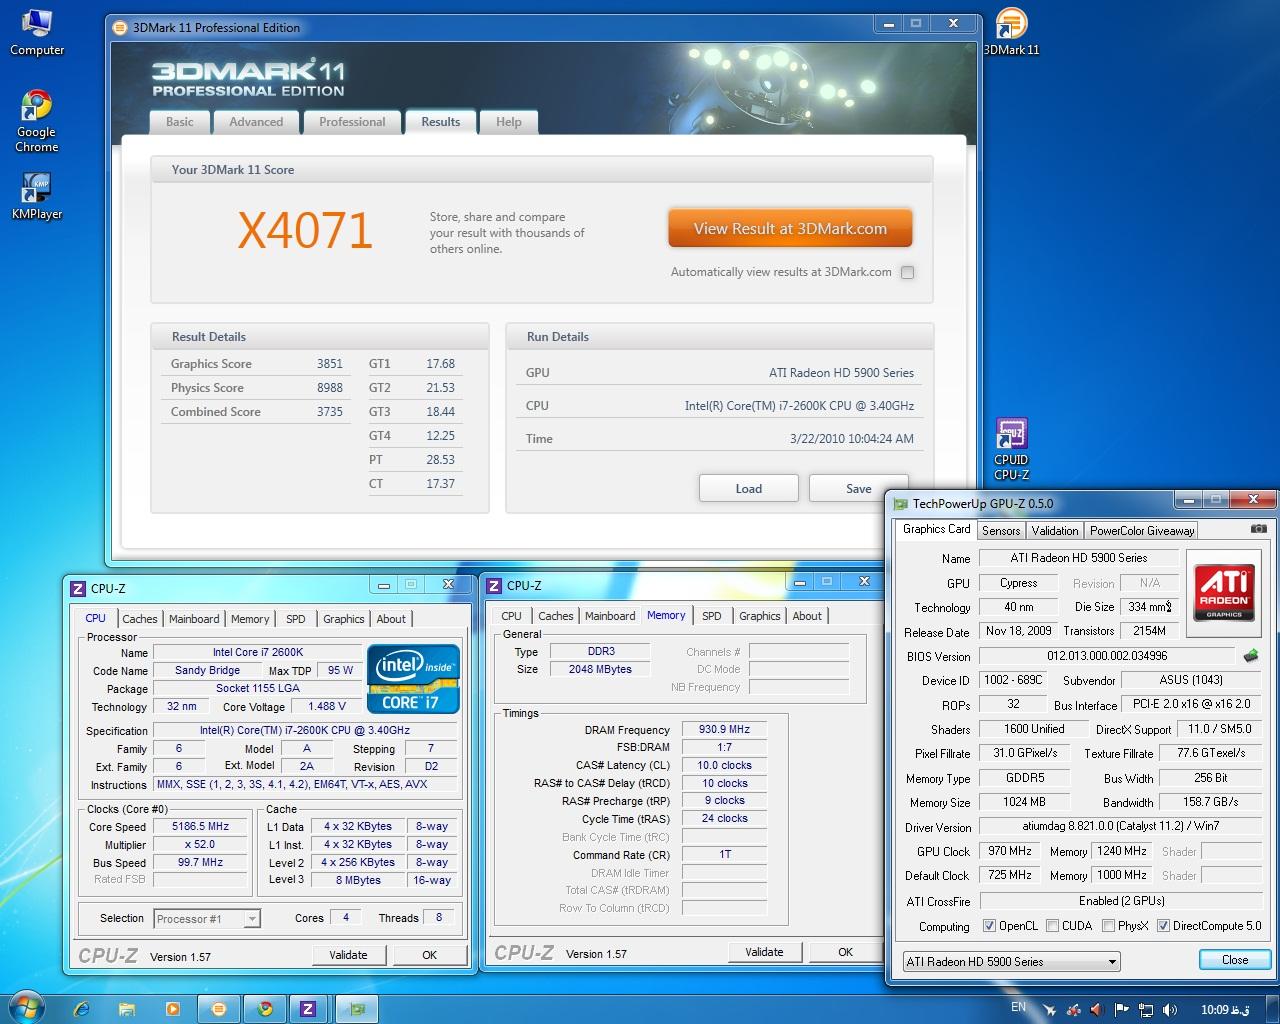Click the GPU-Z camera screenshot icon
The height and width of the screenshot is (1024, 1280).
coord(1260,529)
